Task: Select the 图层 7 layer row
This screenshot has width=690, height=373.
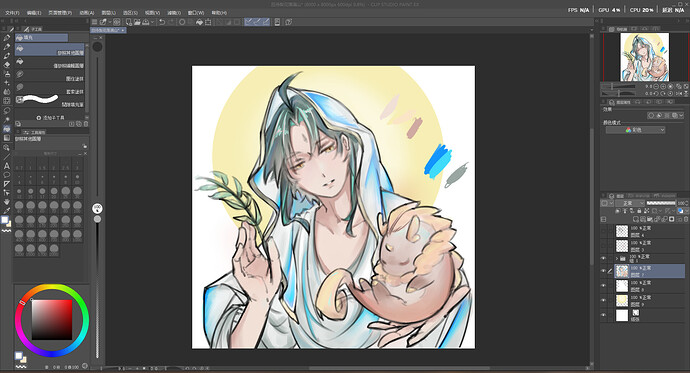Action: pyautogui.click(x=650, y=271)
